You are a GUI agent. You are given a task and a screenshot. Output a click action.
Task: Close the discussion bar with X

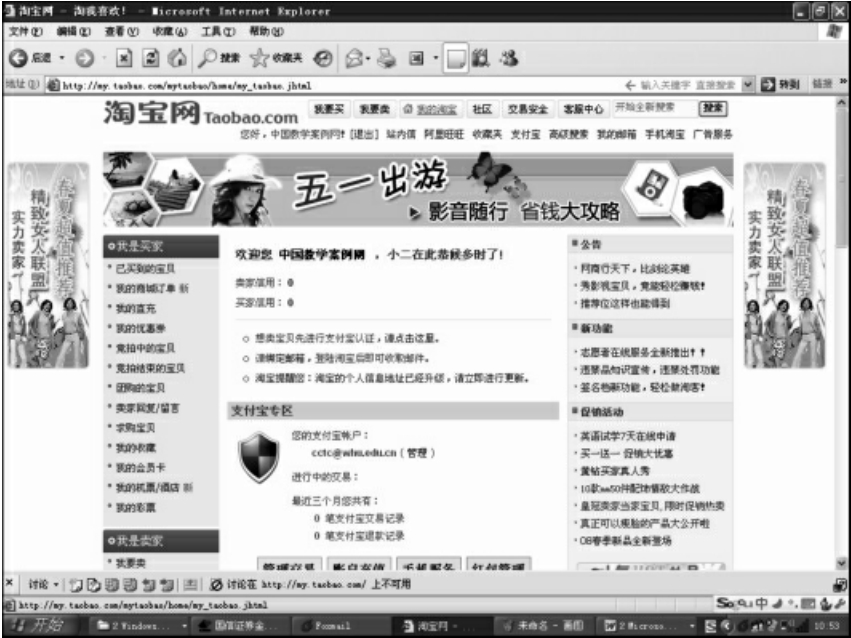(x=9, y=583)
